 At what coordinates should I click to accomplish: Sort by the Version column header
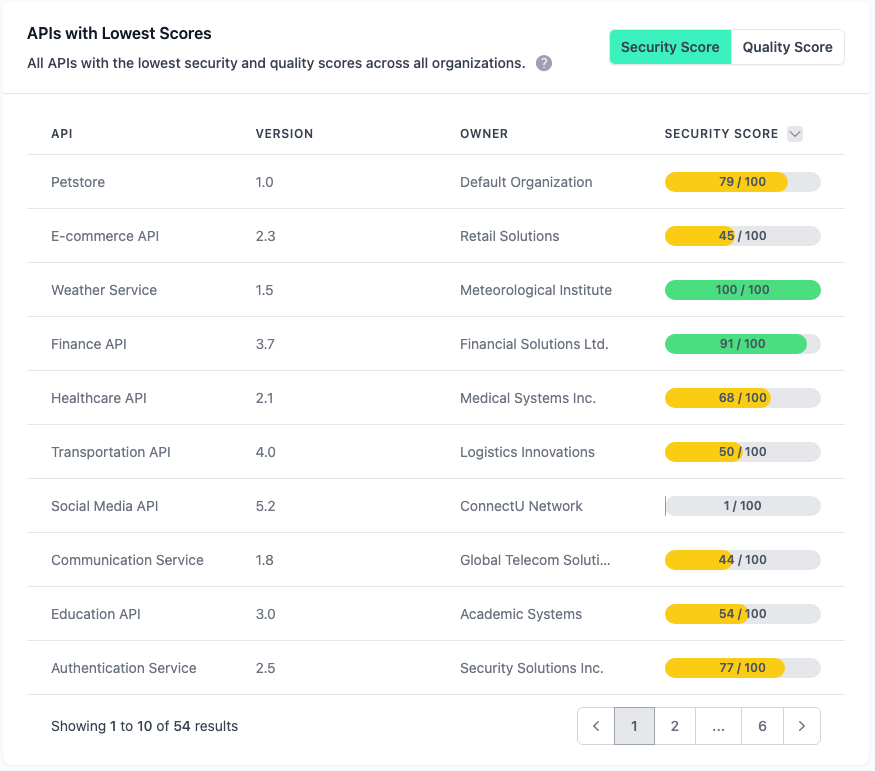[286, 133]
